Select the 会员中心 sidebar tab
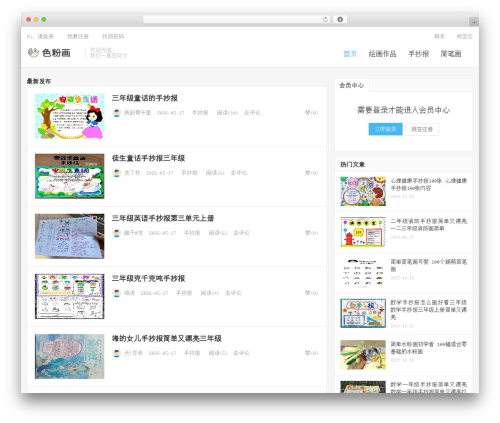This screenshot has height=423, width=500. (352, 85)
